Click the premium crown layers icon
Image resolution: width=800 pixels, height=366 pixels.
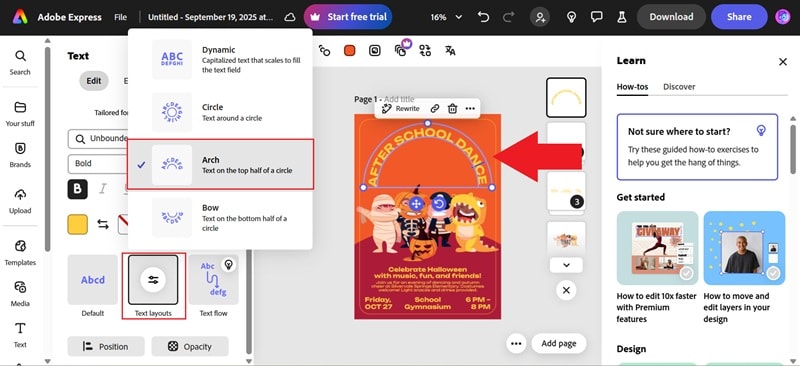point(402,49)
